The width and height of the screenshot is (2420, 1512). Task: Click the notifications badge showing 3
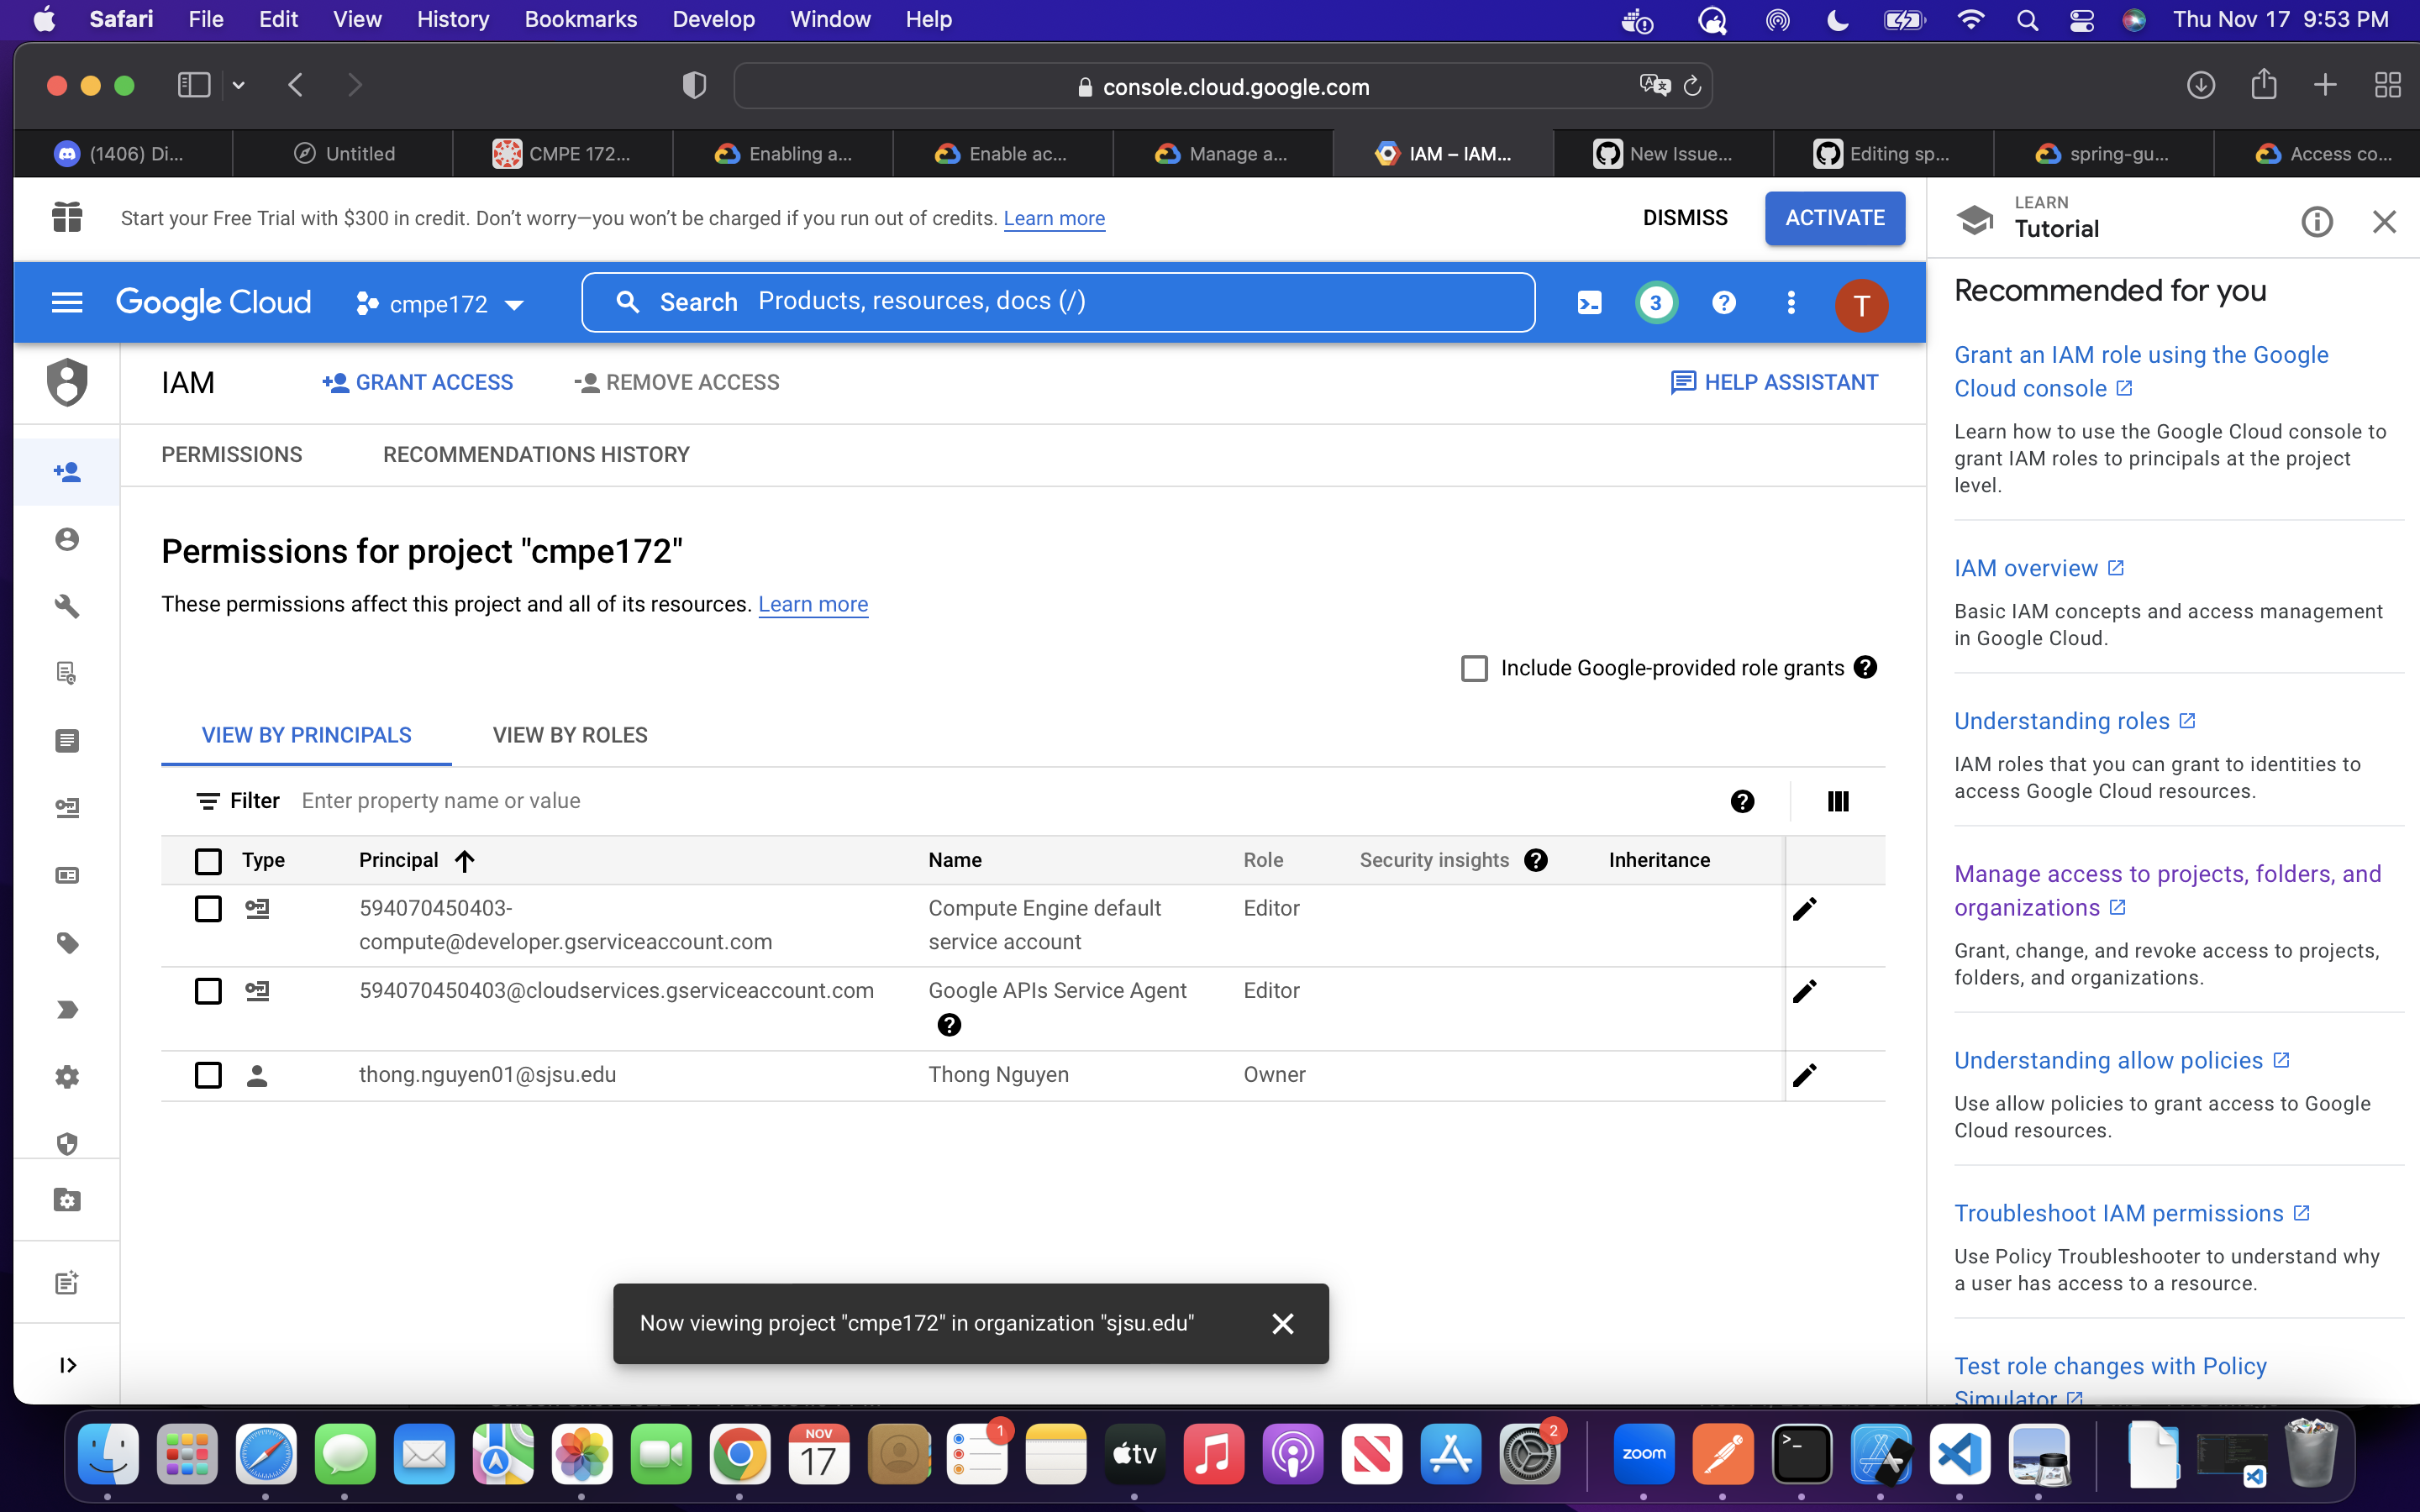click(1656, 303)
